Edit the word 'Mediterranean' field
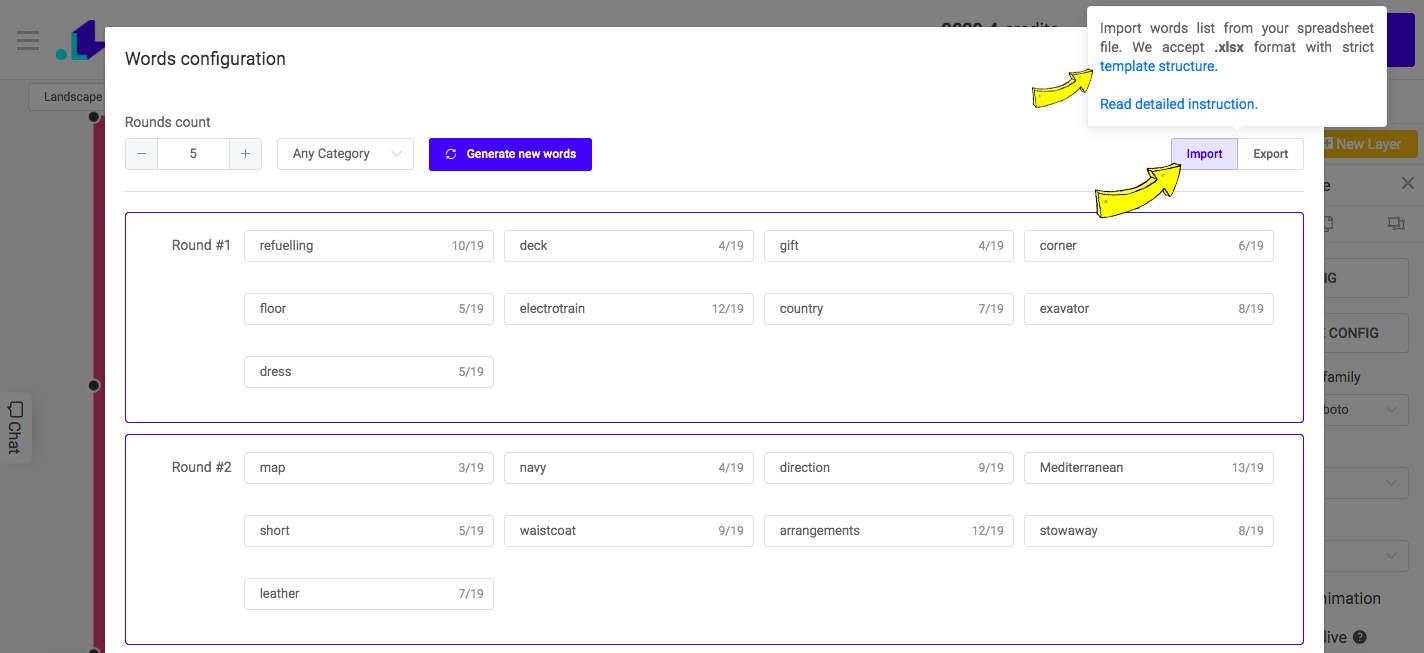This screenshot has height=653, width=1424. pos(1149,468)
